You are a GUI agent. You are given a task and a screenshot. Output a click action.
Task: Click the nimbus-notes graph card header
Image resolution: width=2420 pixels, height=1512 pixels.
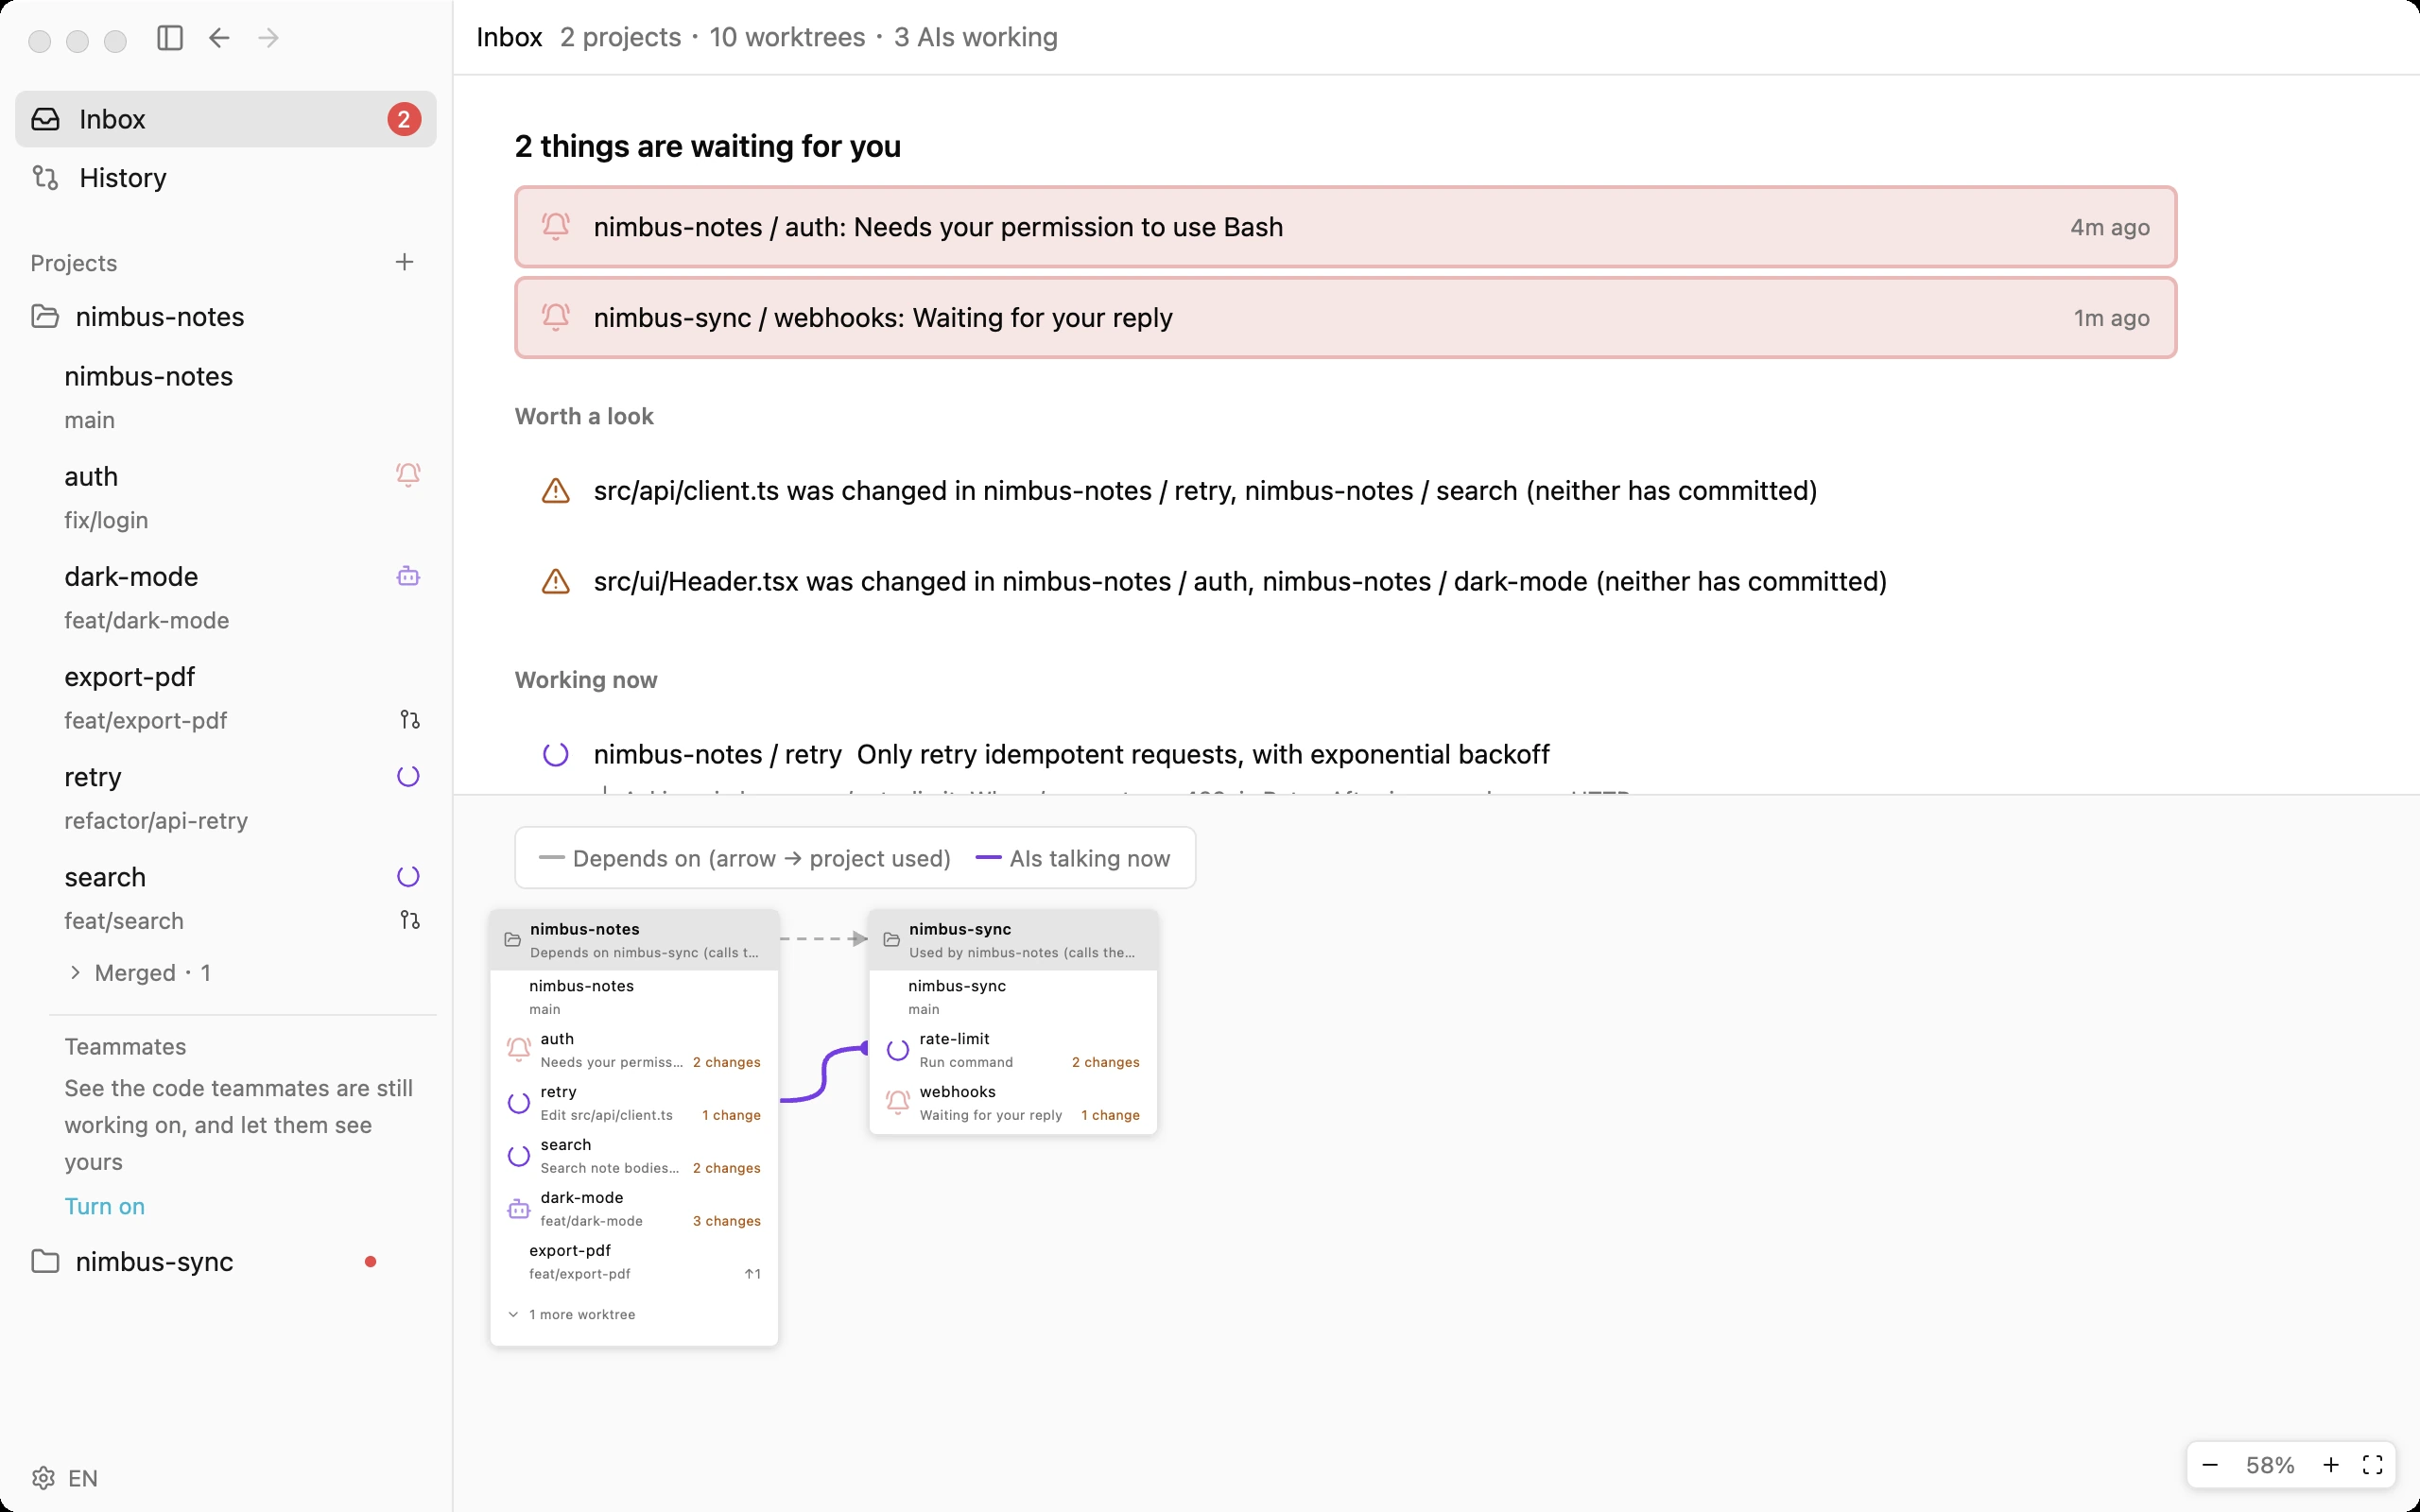tap(634, 940)
